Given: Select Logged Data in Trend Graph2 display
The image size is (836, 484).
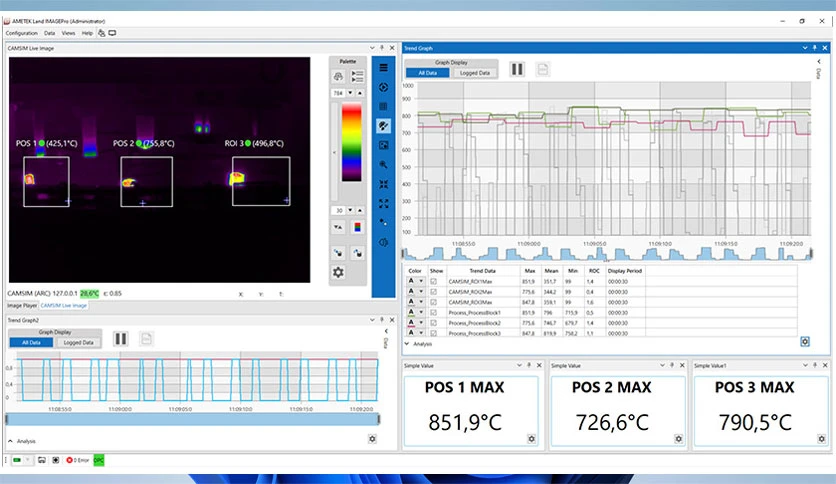Looking at the screenshot, I should tap(78, 343).
